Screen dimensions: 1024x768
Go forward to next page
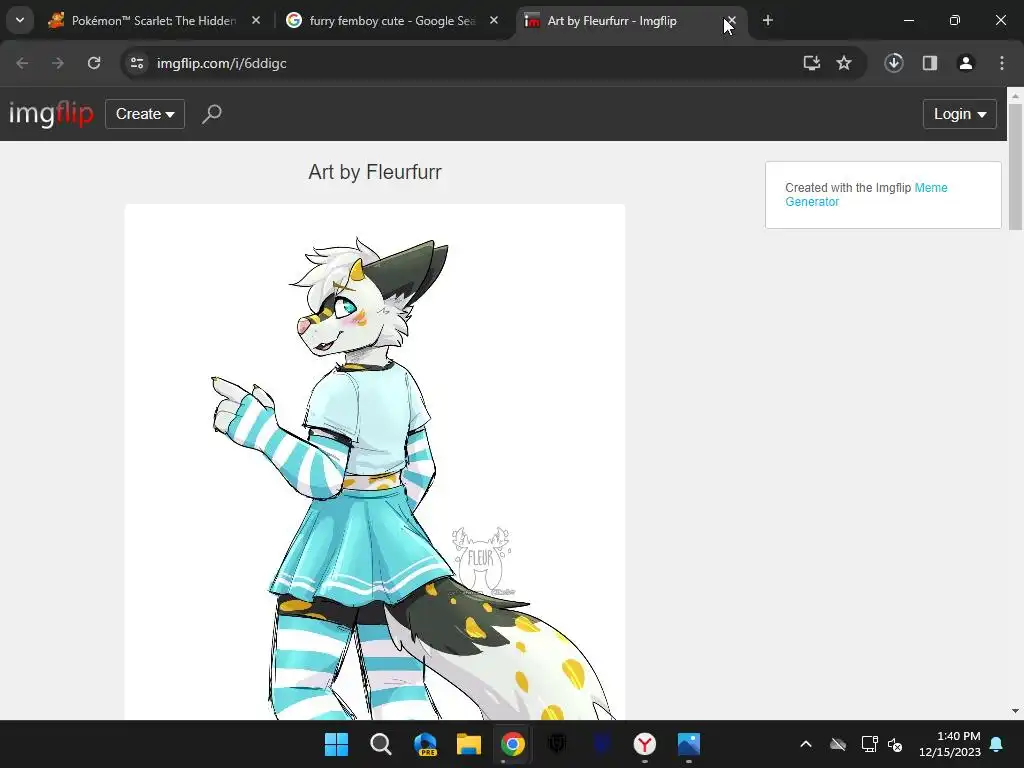[58, 63]
